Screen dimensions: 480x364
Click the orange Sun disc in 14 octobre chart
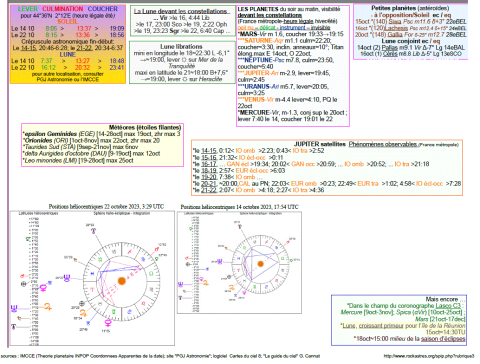coord(261,264)
